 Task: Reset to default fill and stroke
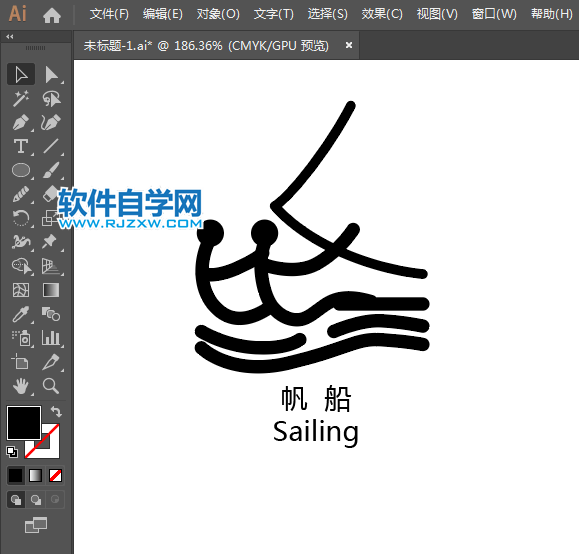coord(12,452)
